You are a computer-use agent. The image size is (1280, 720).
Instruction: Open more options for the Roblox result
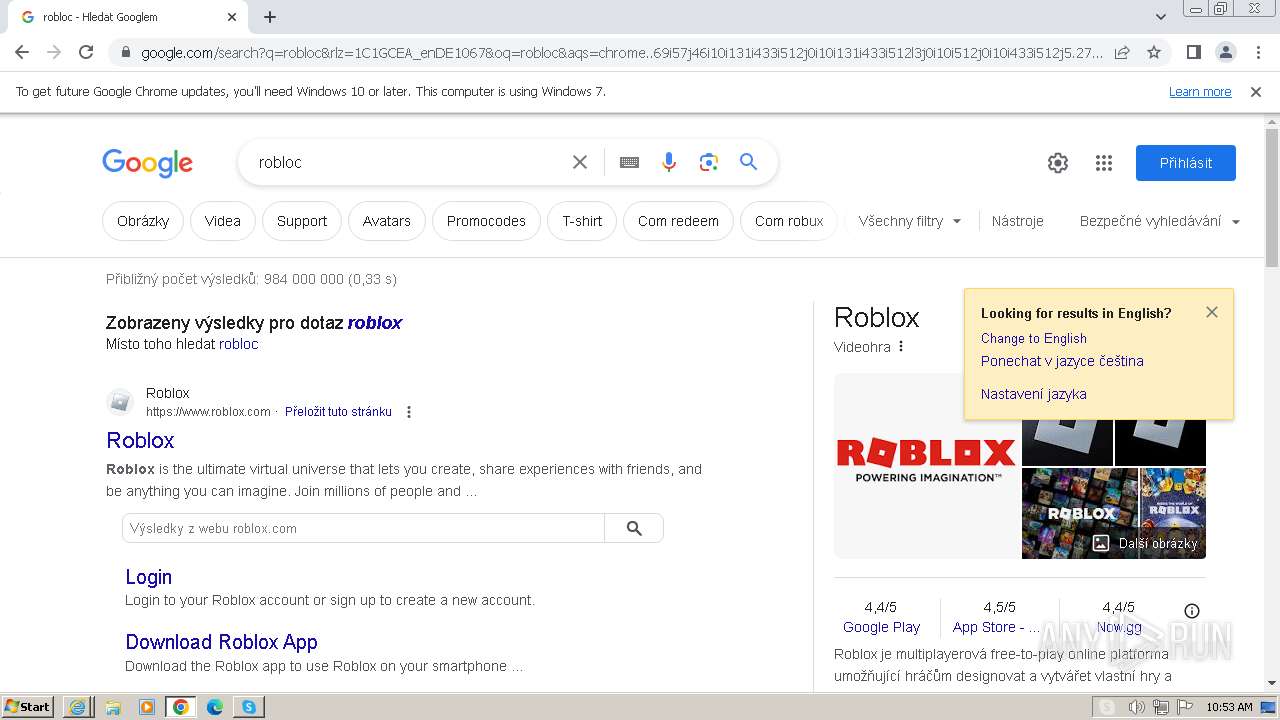(408, 412)
